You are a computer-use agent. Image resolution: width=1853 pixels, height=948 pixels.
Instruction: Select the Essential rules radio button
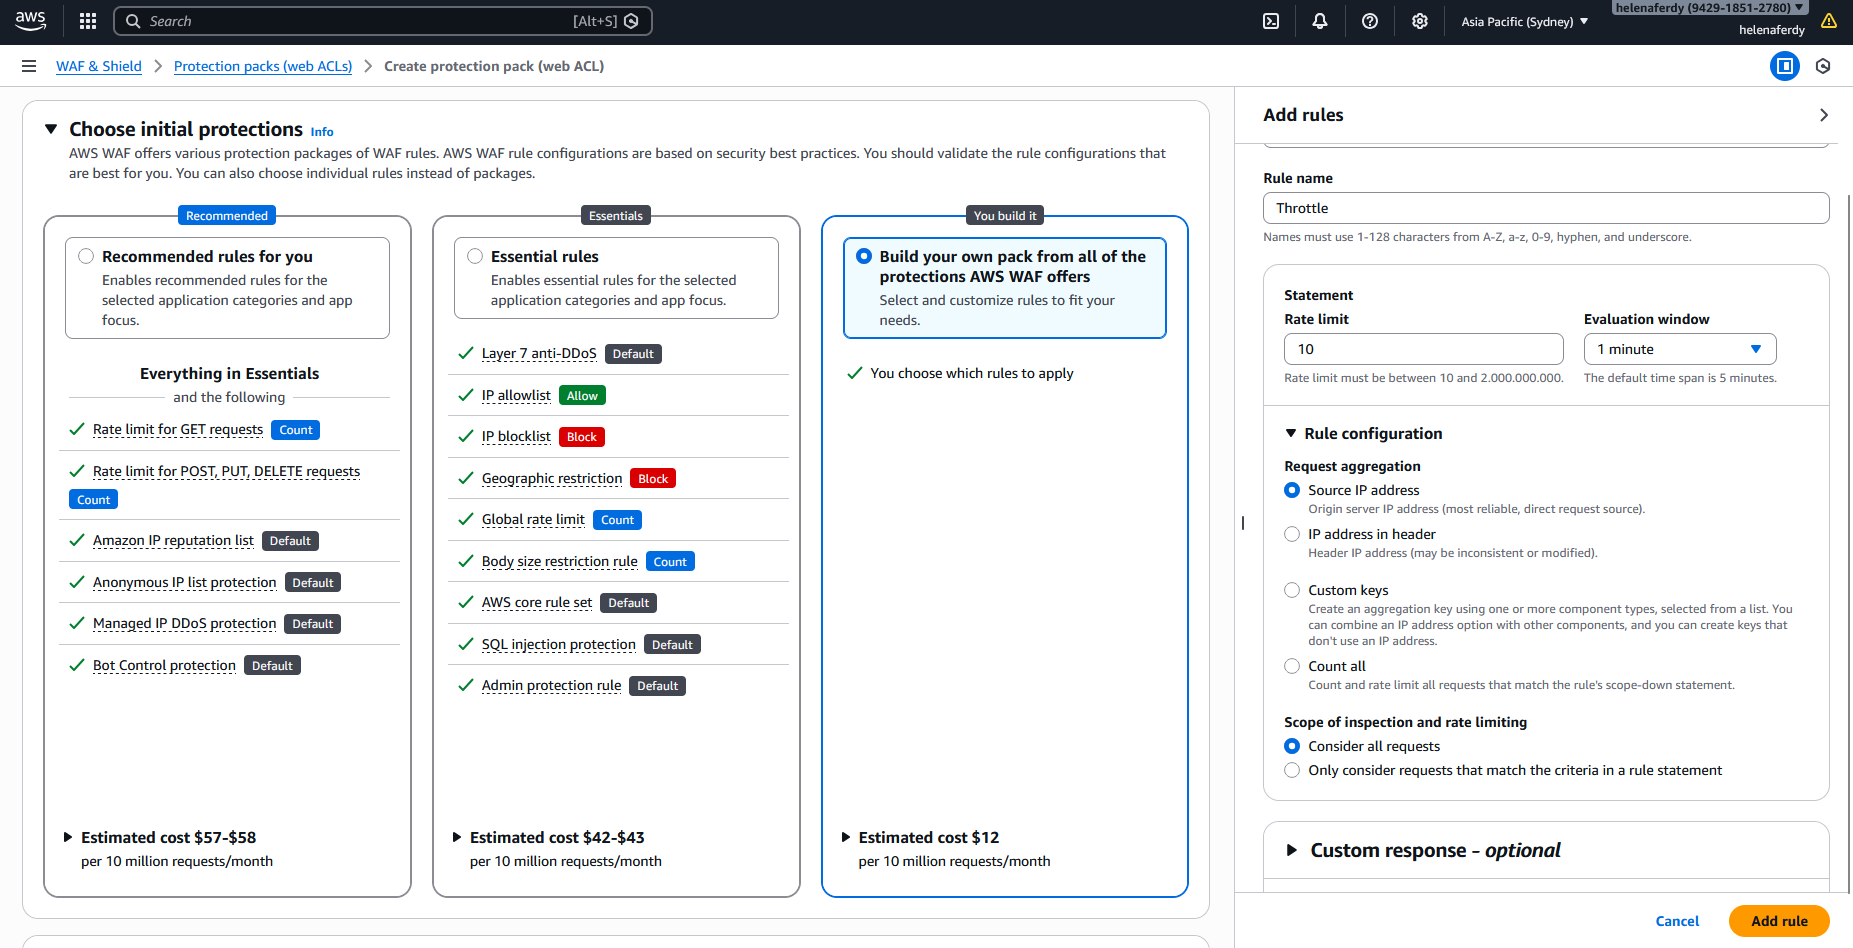click(475, 257)
